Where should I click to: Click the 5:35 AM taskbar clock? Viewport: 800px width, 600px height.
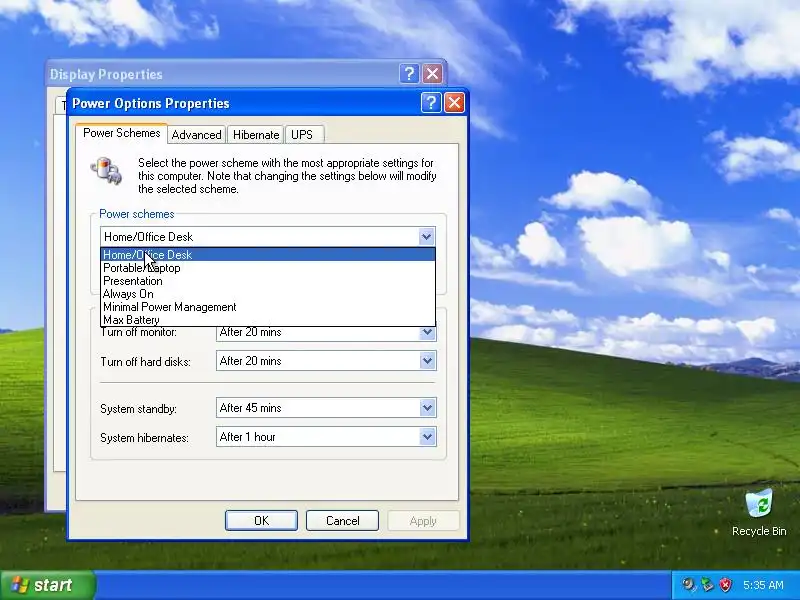[x=763, y=585]
